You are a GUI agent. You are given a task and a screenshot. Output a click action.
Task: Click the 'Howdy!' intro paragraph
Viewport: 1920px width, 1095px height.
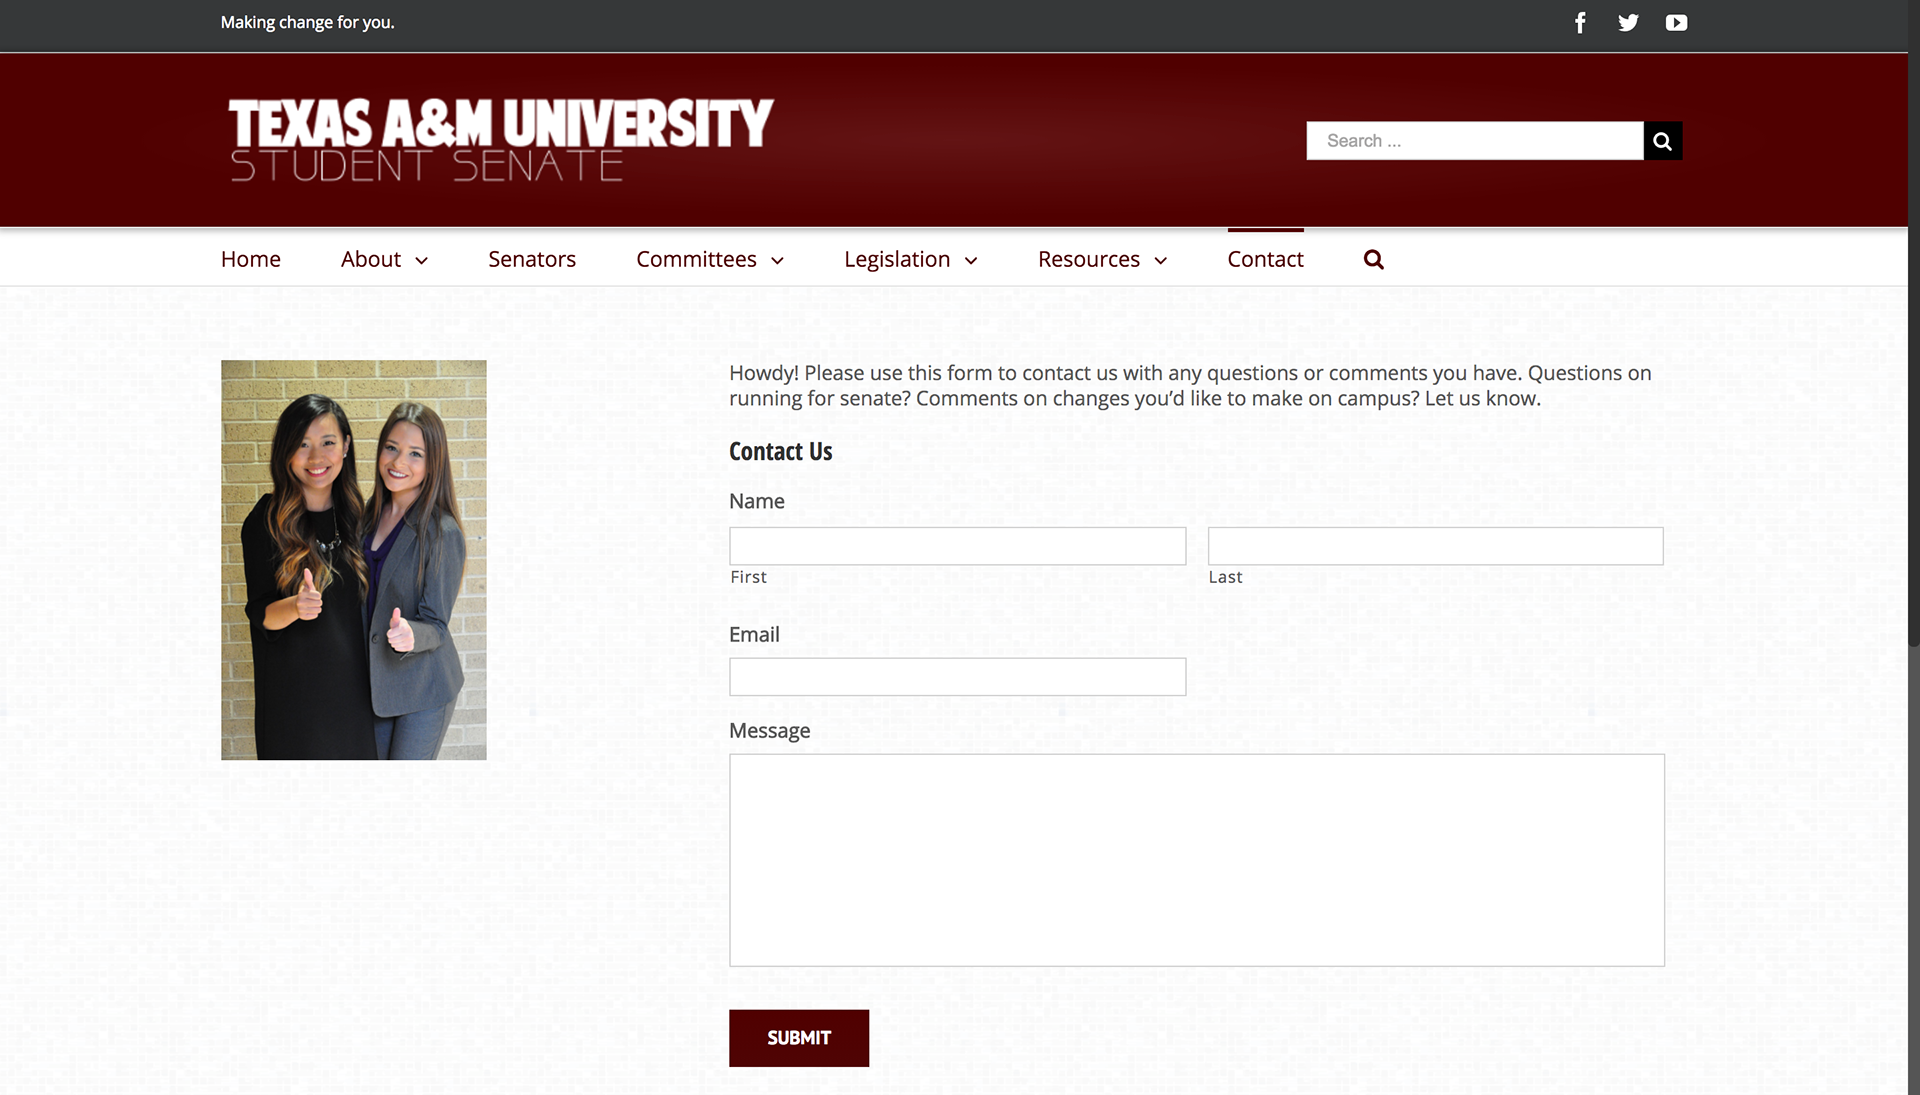coord(1190,386)
